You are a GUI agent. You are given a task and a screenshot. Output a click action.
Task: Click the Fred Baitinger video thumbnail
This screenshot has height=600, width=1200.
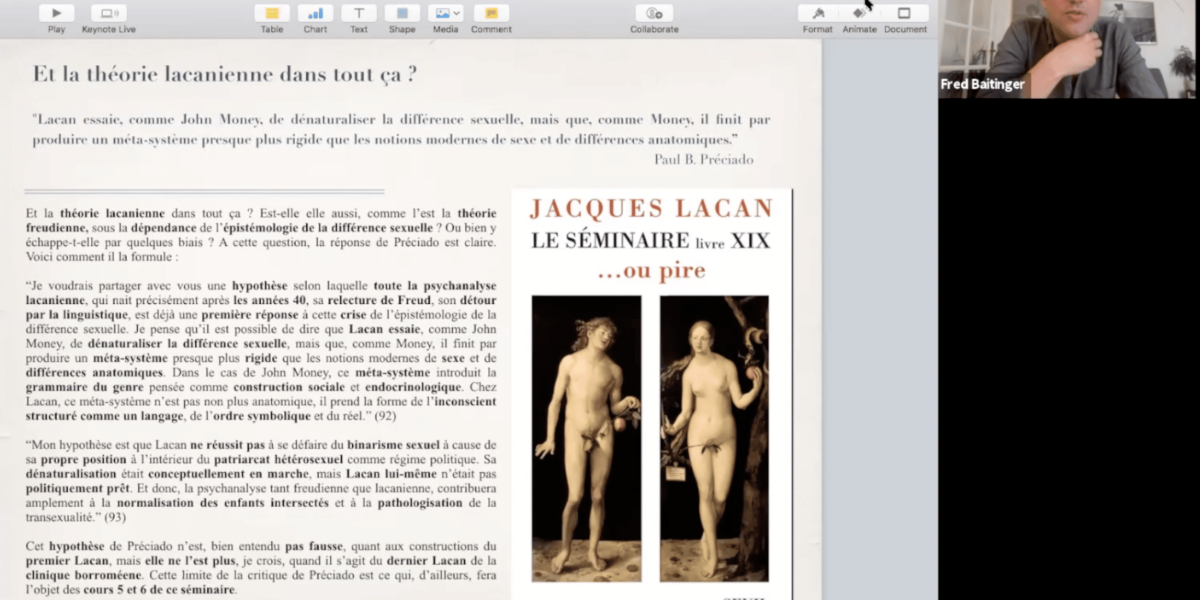click(1068, 49)
